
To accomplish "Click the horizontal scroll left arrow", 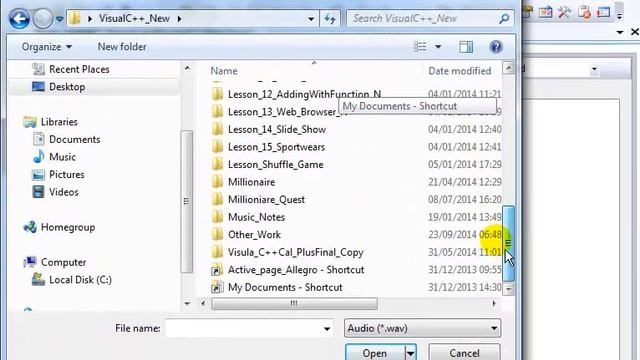I will pyautogui.click(x=203, y=304).
